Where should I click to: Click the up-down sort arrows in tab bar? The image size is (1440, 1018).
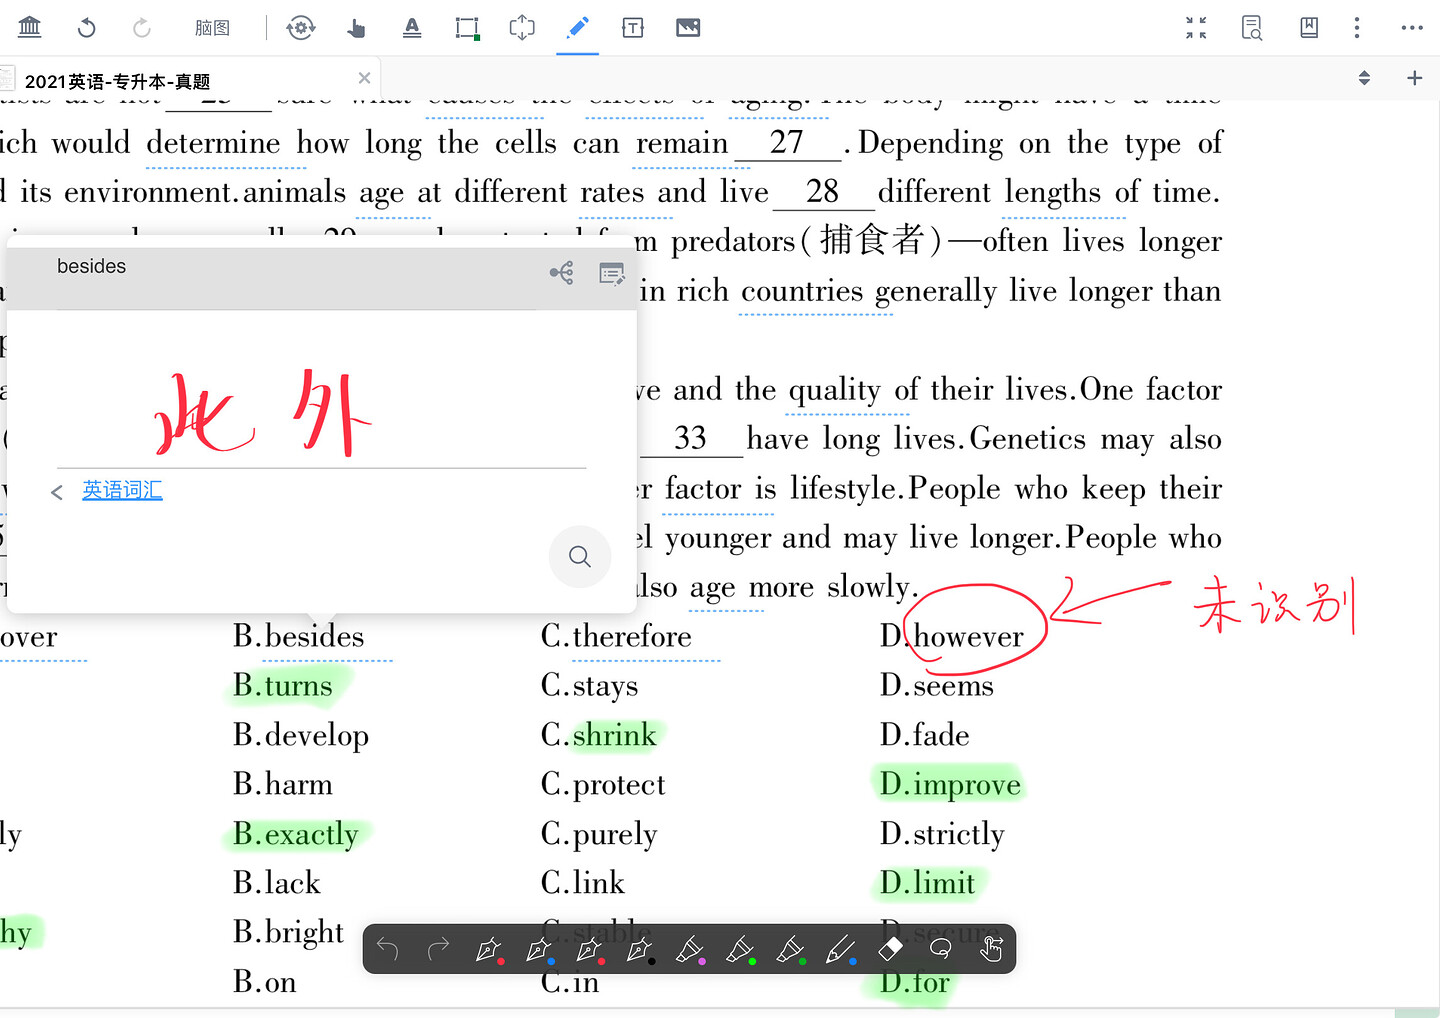coord(1364,78)
